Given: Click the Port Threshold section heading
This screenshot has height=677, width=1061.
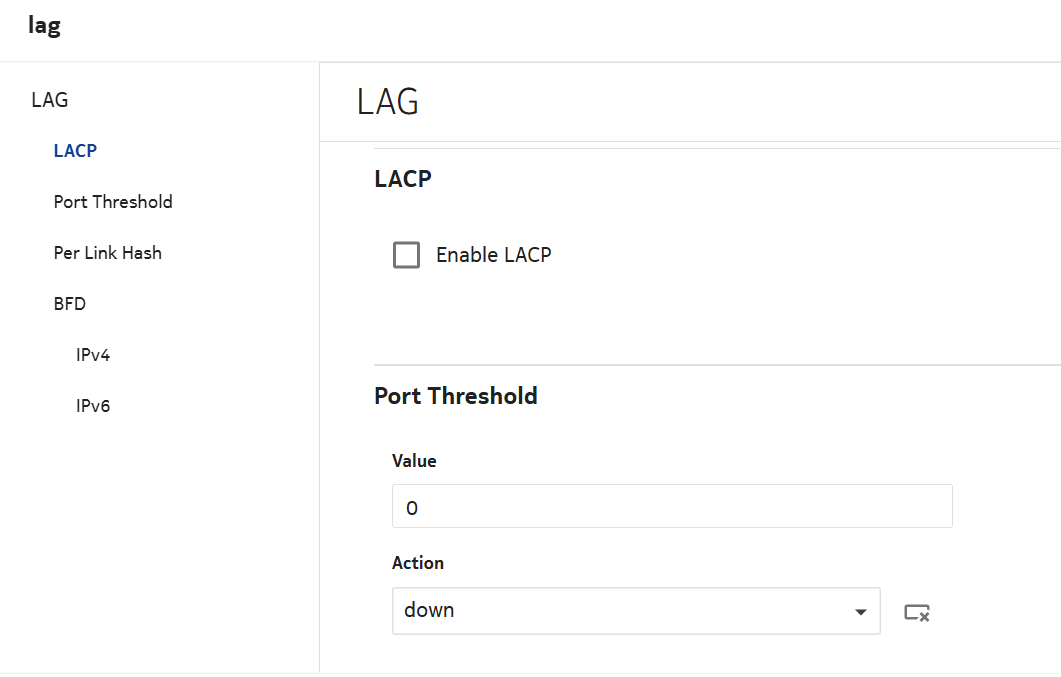Looking at the screenshot, I should click(x=456, y=396).
